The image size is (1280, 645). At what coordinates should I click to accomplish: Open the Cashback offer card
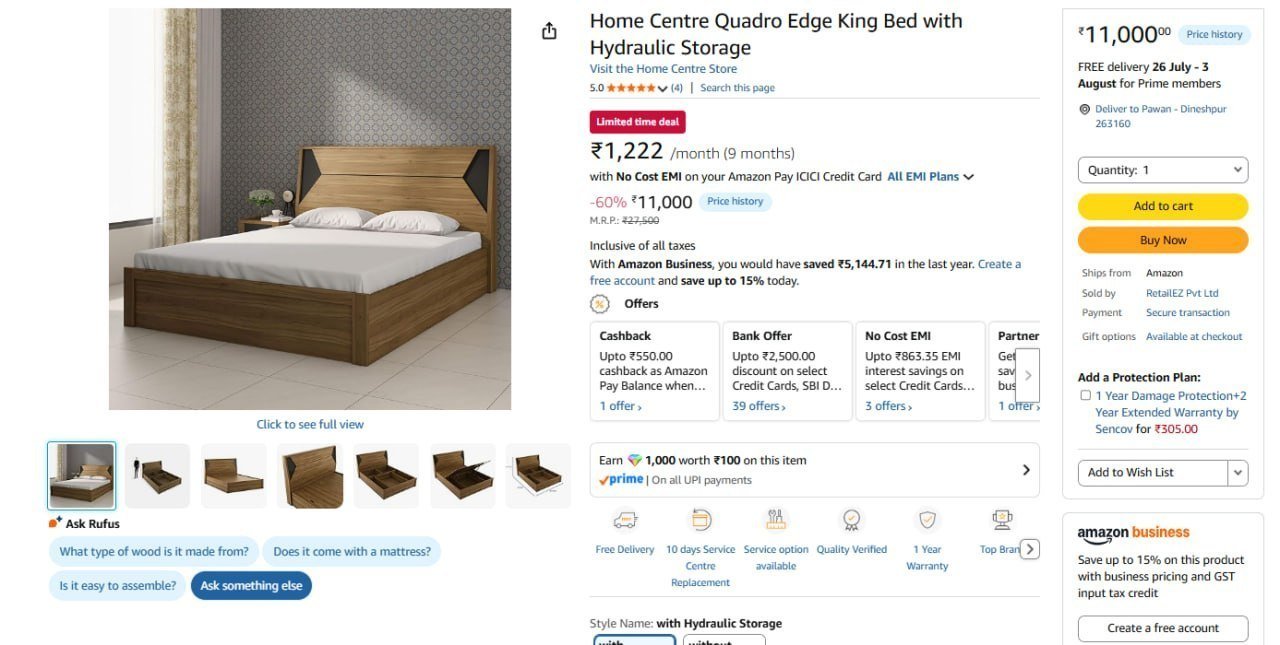pos(654,371)
